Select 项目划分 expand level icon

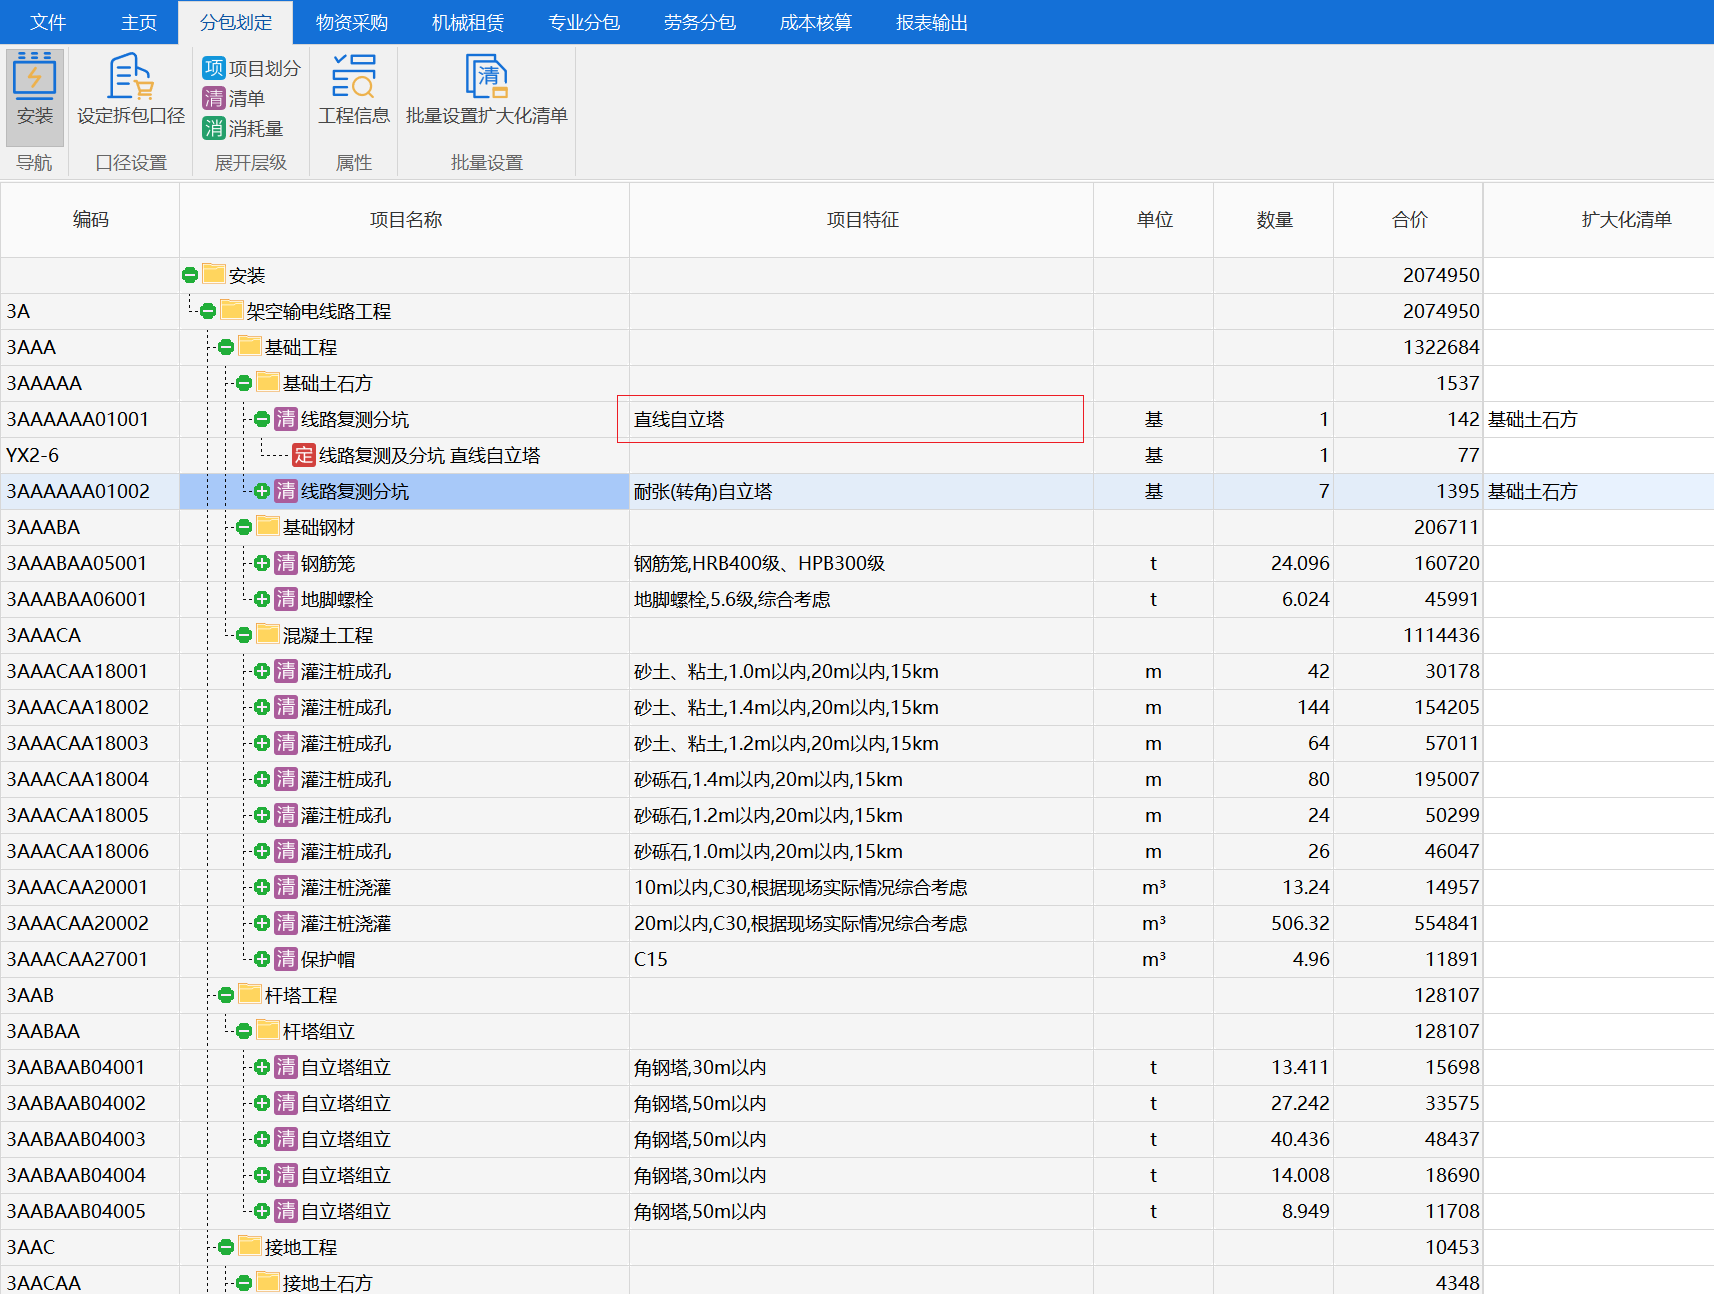(x=214, y=68)
